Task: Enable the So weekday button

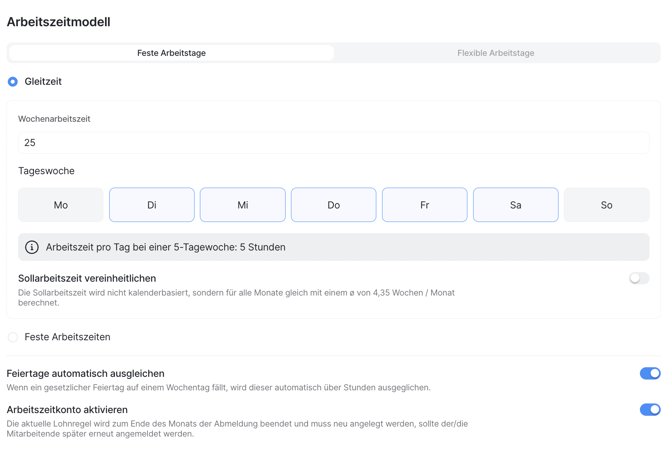Action: click(x=606, y=205)
